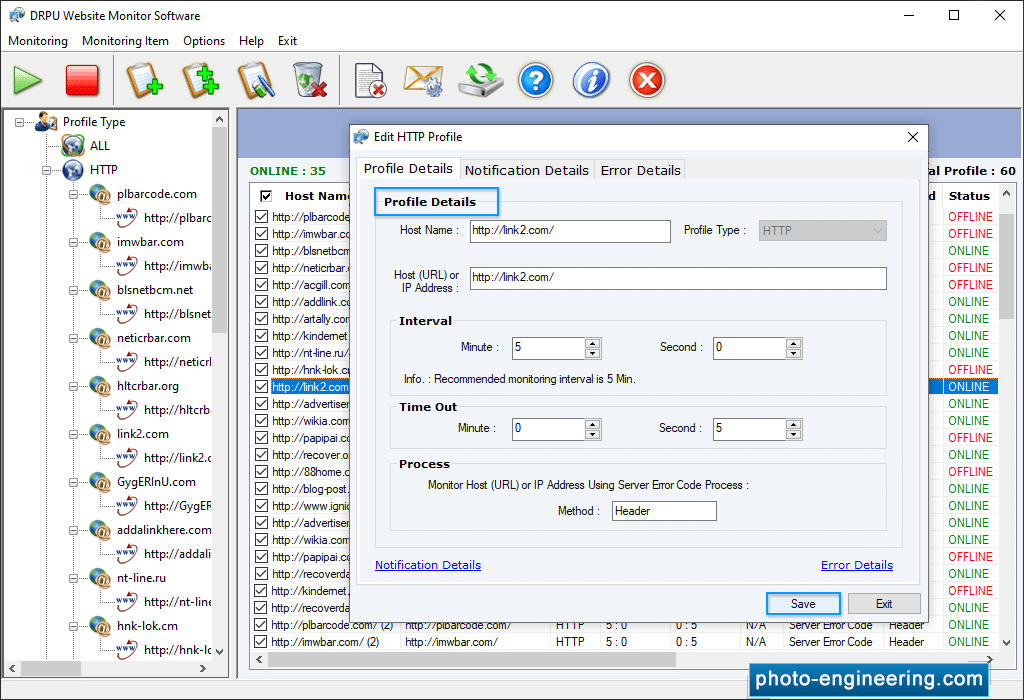1024x700 pixels.
Task: Open help with blue question mark icon
Action: click(x=536, y=80)
